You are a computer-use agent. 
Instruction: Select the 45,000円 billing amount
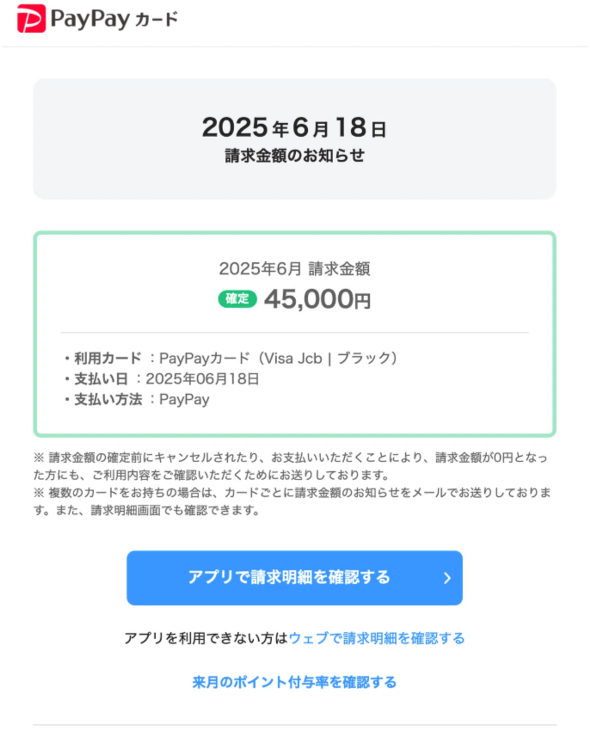coord(317,299)
